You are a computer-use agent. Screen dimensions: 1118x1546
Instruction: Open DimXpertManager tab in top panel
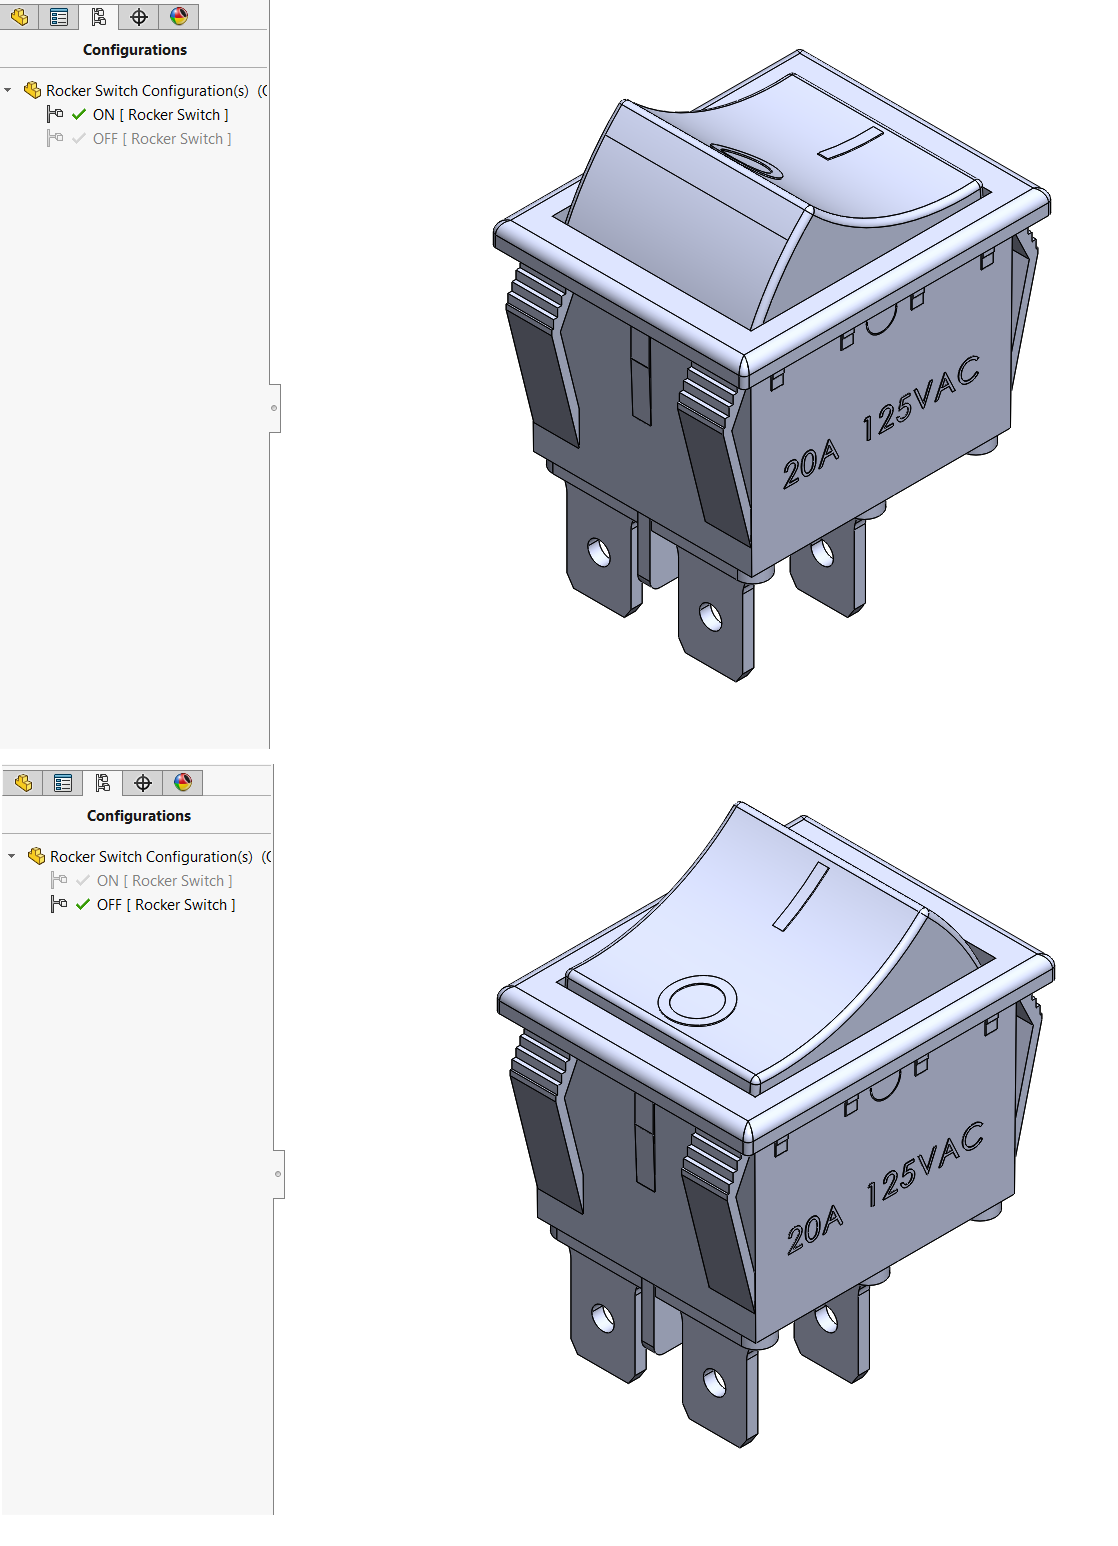point(139,16)
